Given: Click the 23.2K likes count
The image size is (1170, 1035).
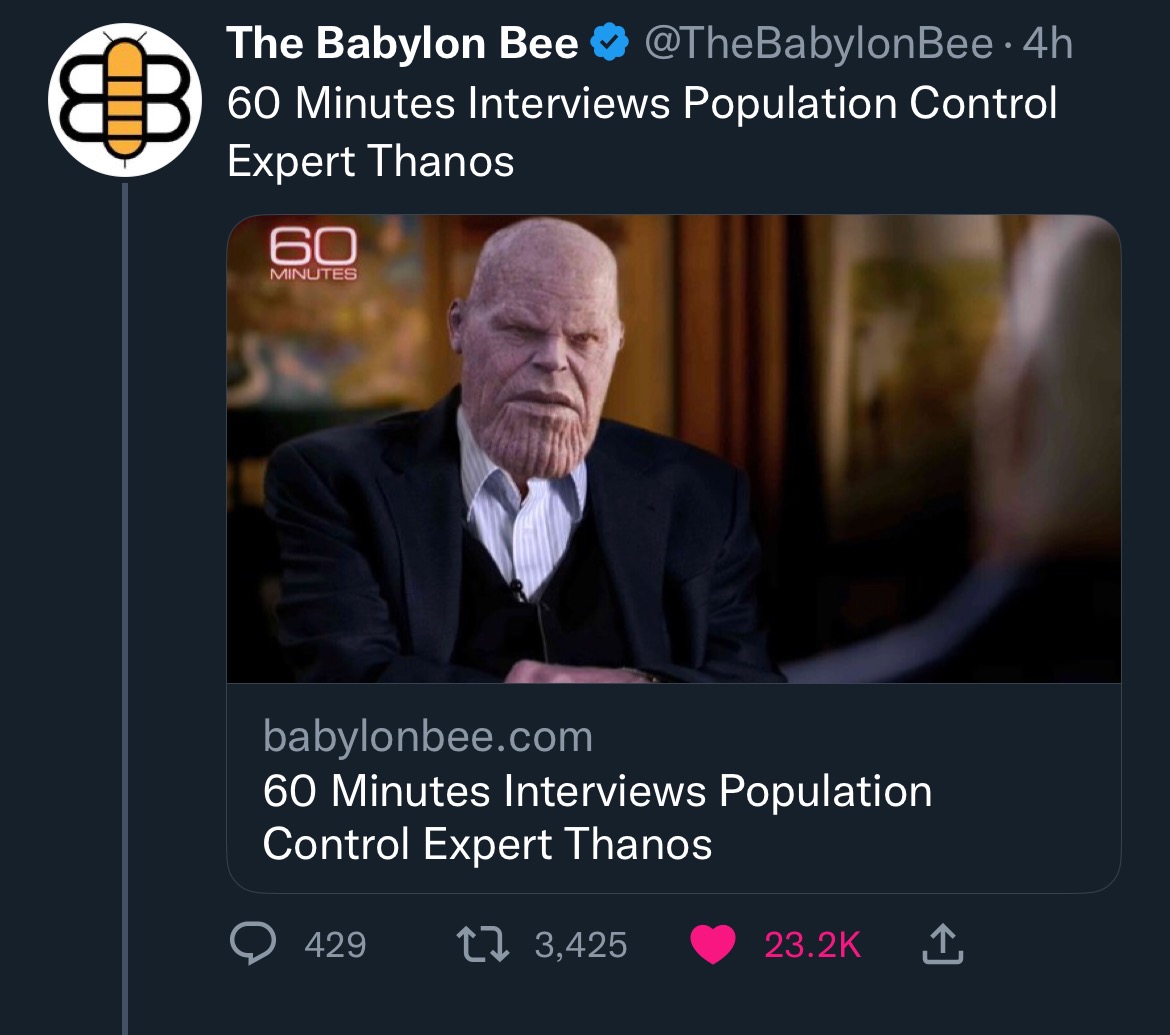Looking at the screenshot, I should click(813, 945).
